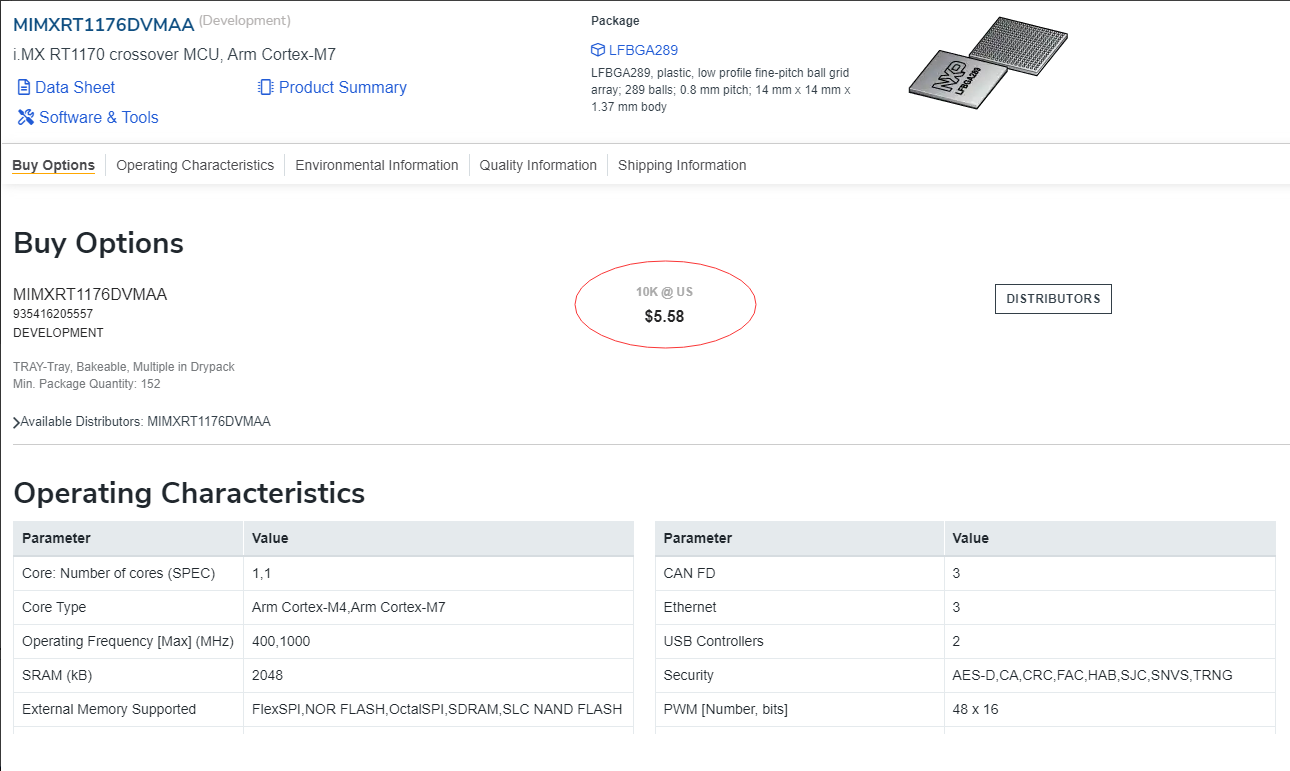This screenshot has width=1290, height=771.
Task: Click the 10K @ US price label
Action: (664, 292)
